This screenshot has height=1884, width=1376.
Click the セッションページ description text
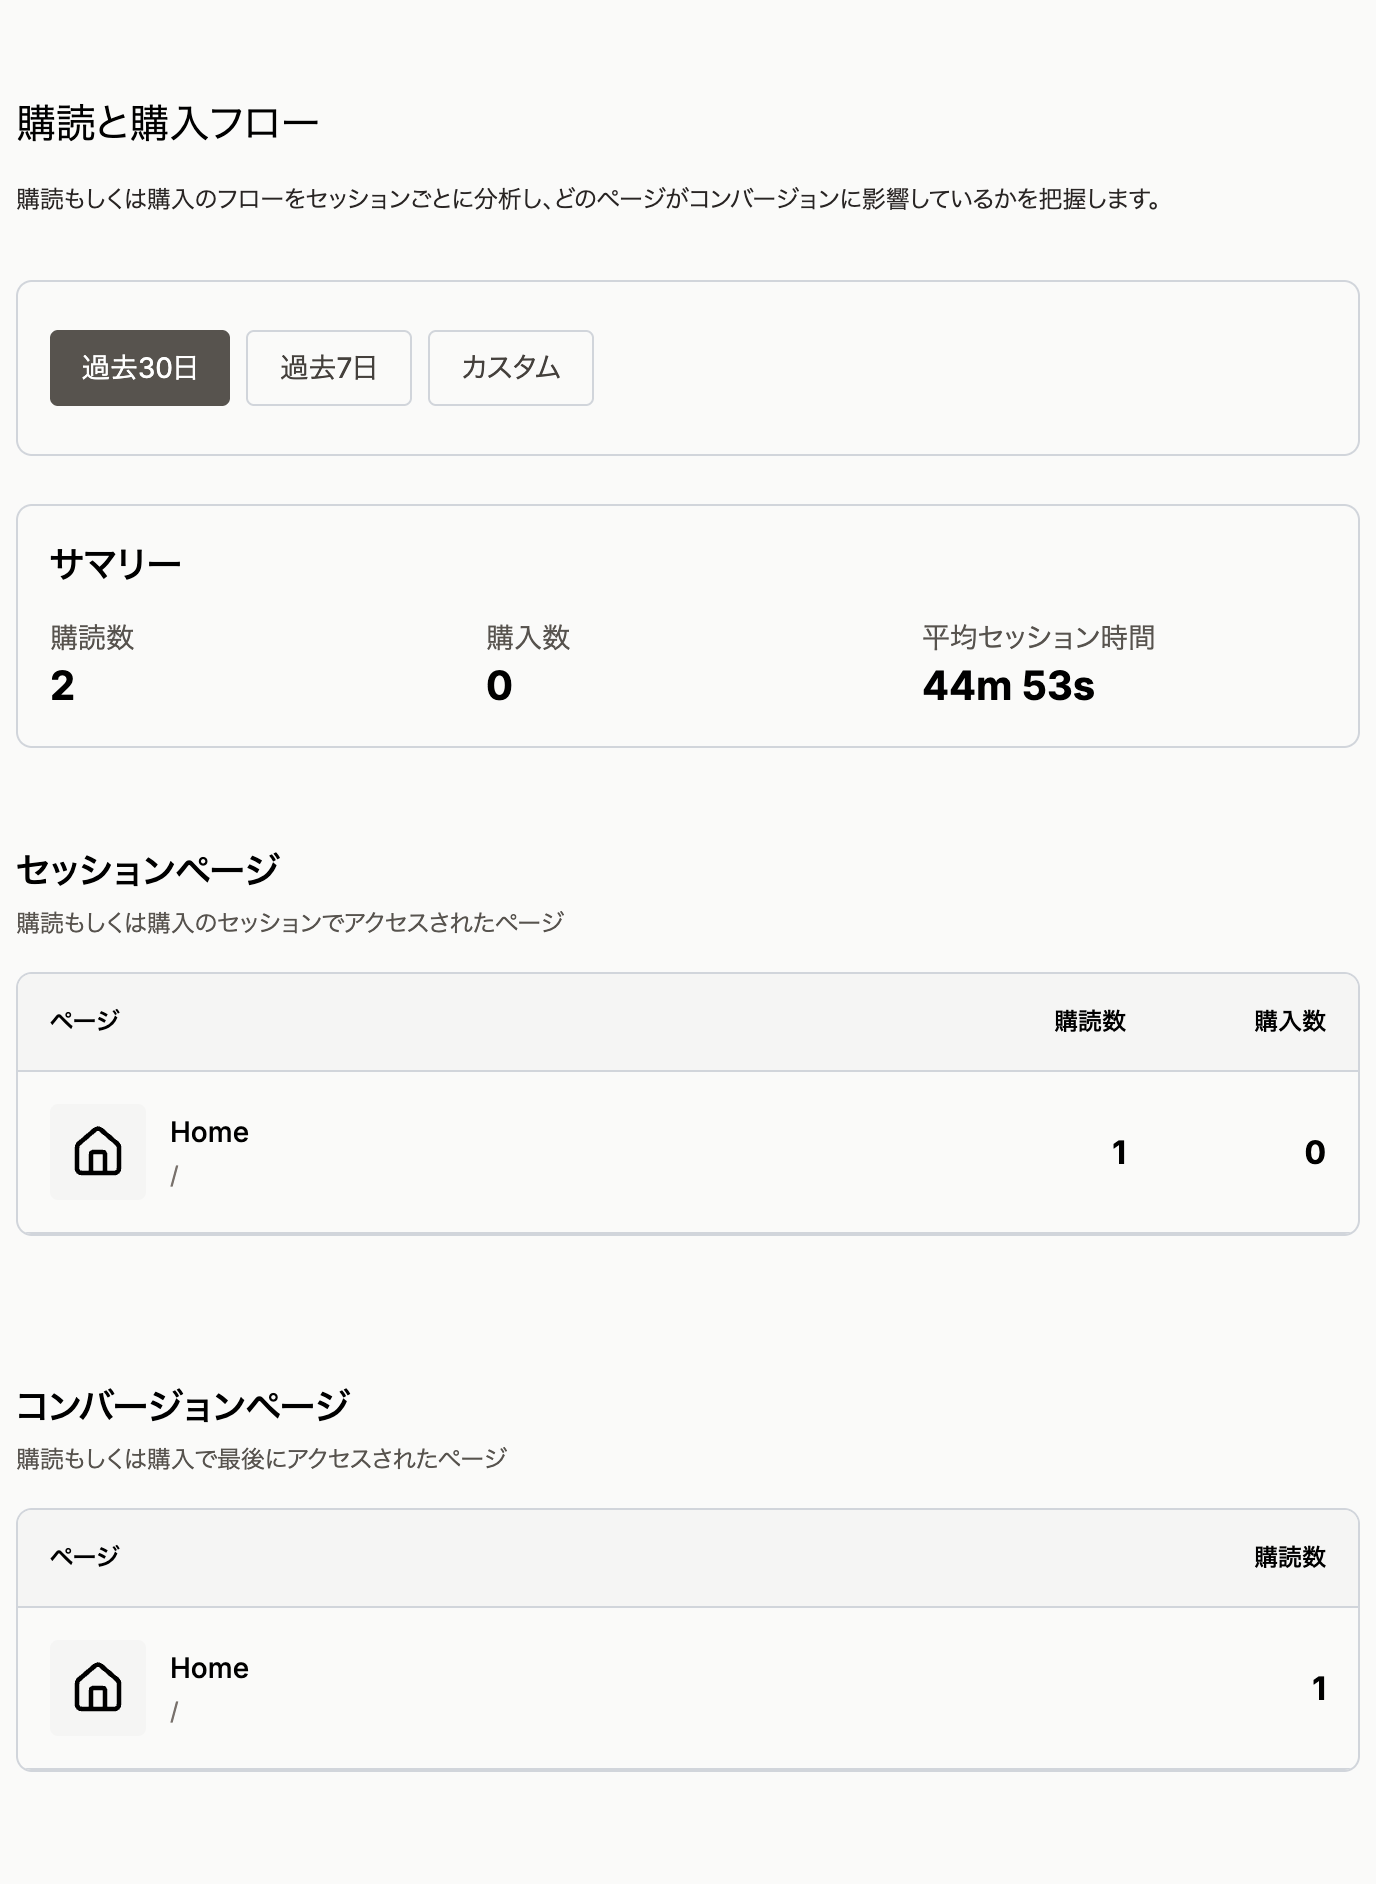(x=291, y=922)
